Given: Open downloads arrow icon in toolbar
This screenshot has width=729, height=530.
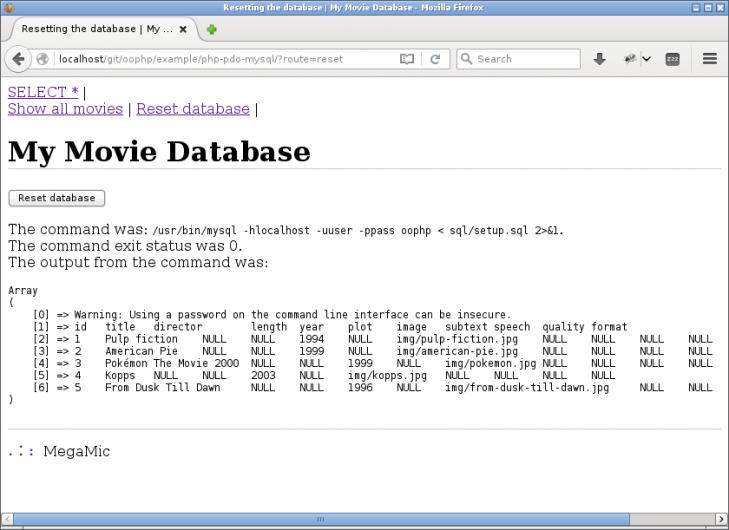Looking at the screenshot, I should pos(599,59).
